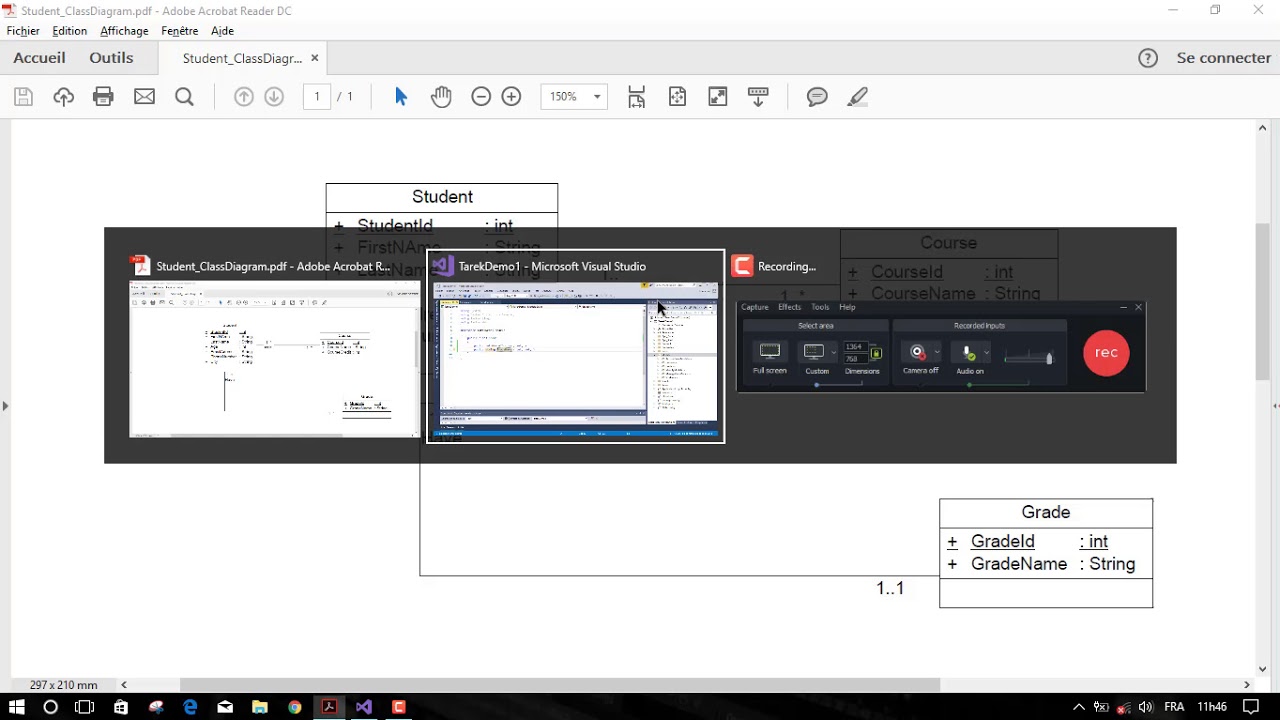Select the Student_ClassDiagr... document tab
The height and width of the screenshot is (720, 1280).
click(242, 58)
